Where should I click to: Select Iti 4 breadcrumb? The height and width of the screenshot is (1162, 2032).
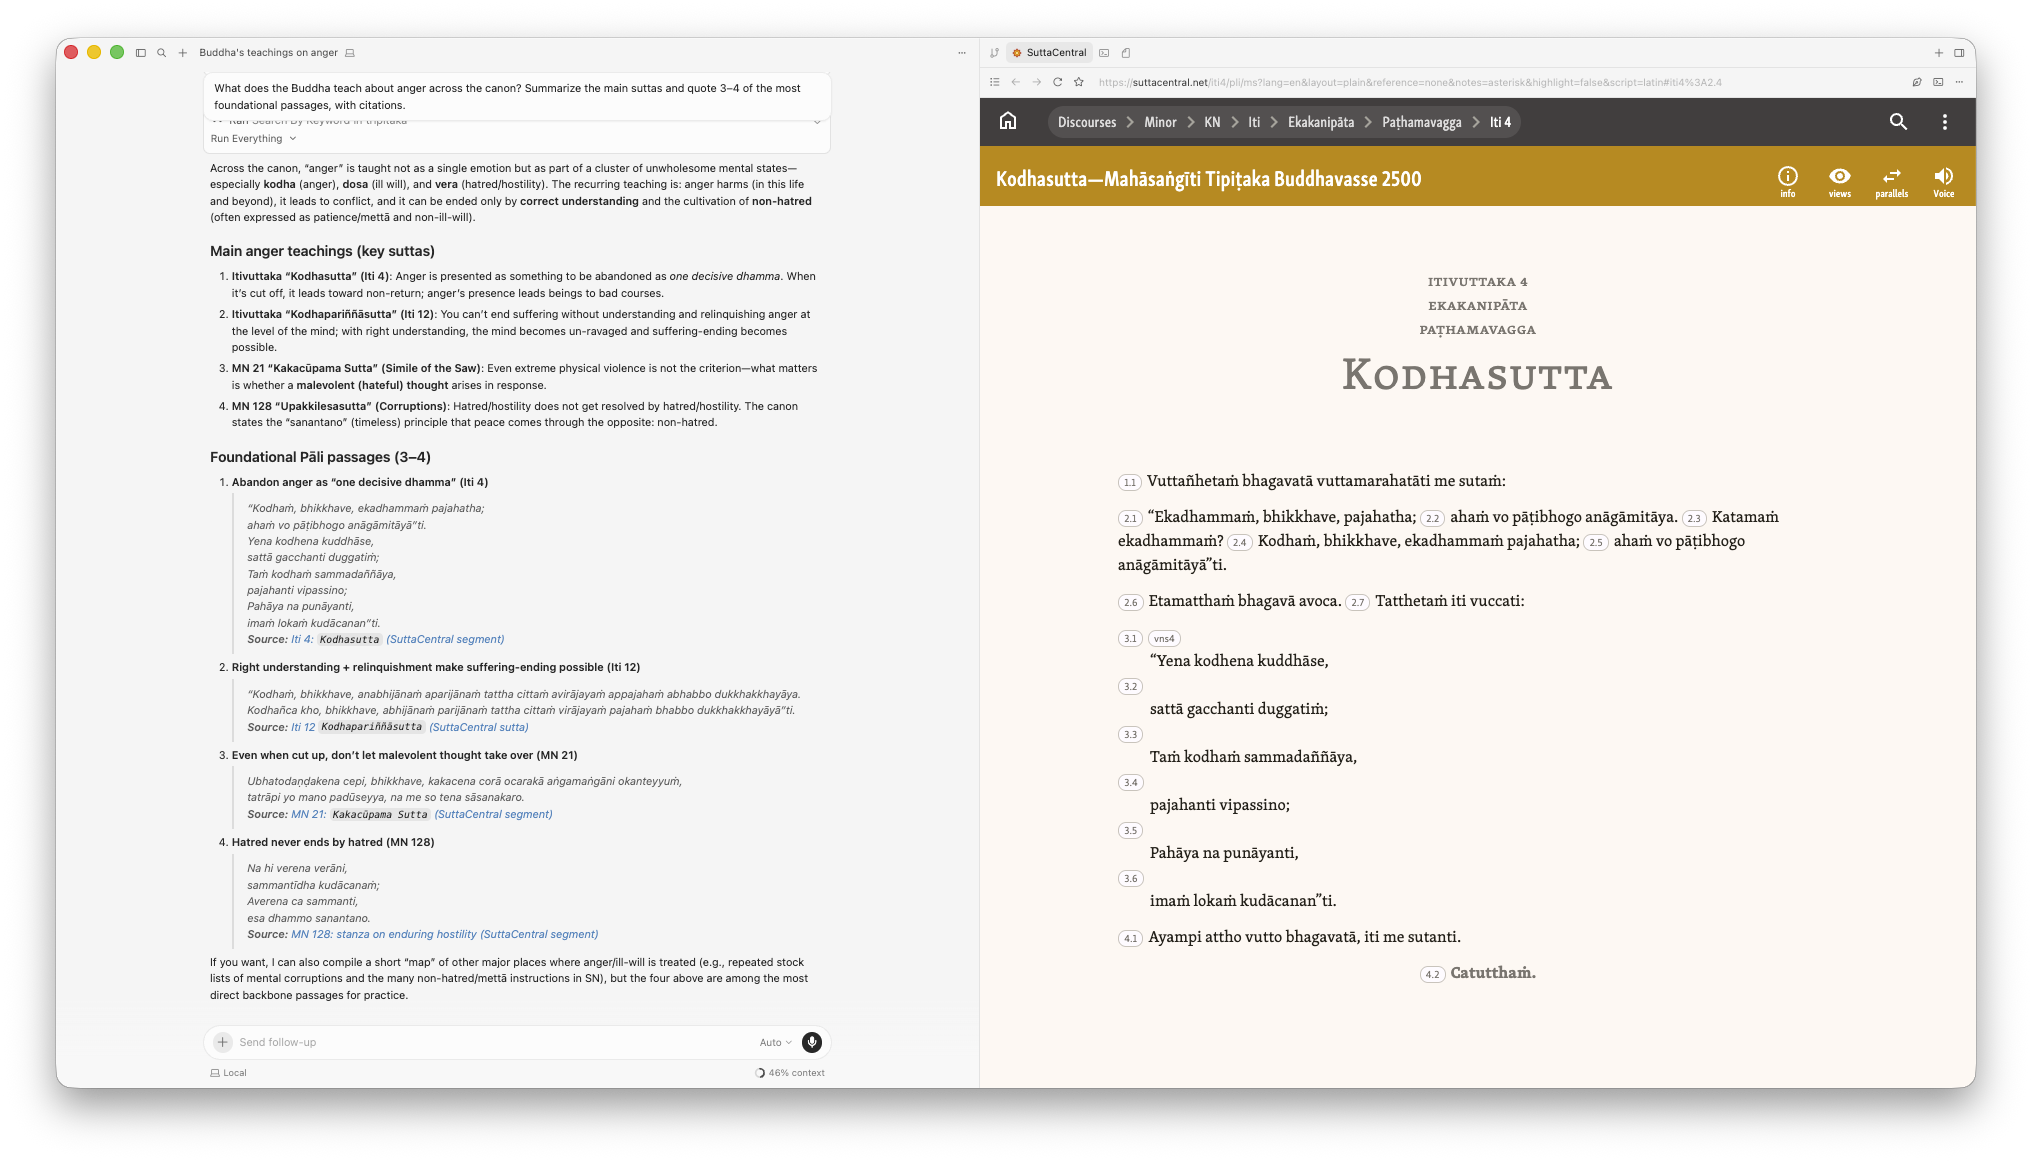(x=1500, y=122)
